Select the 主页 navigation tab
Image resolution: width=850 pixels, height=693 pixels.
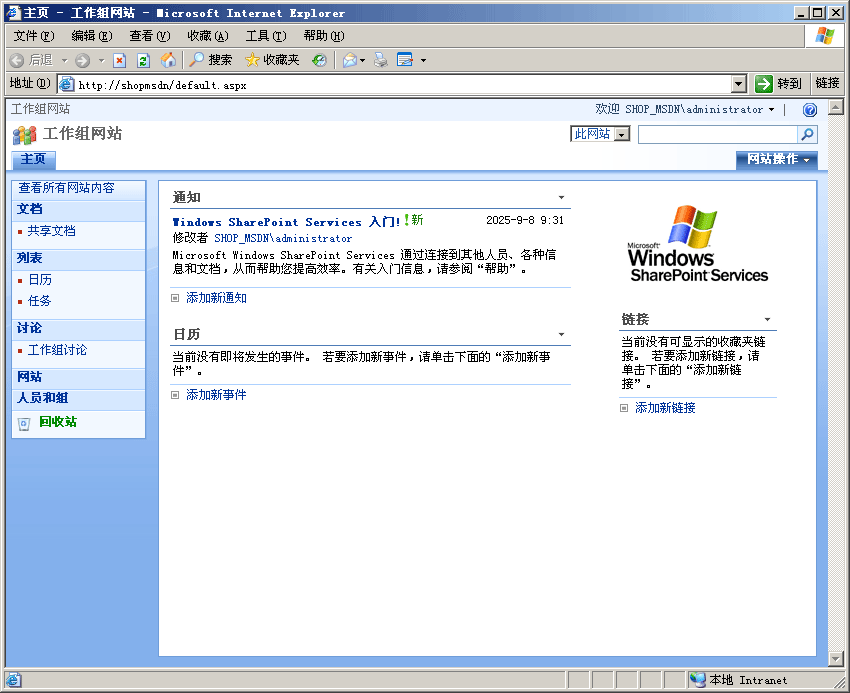click(x=34, y=159)
